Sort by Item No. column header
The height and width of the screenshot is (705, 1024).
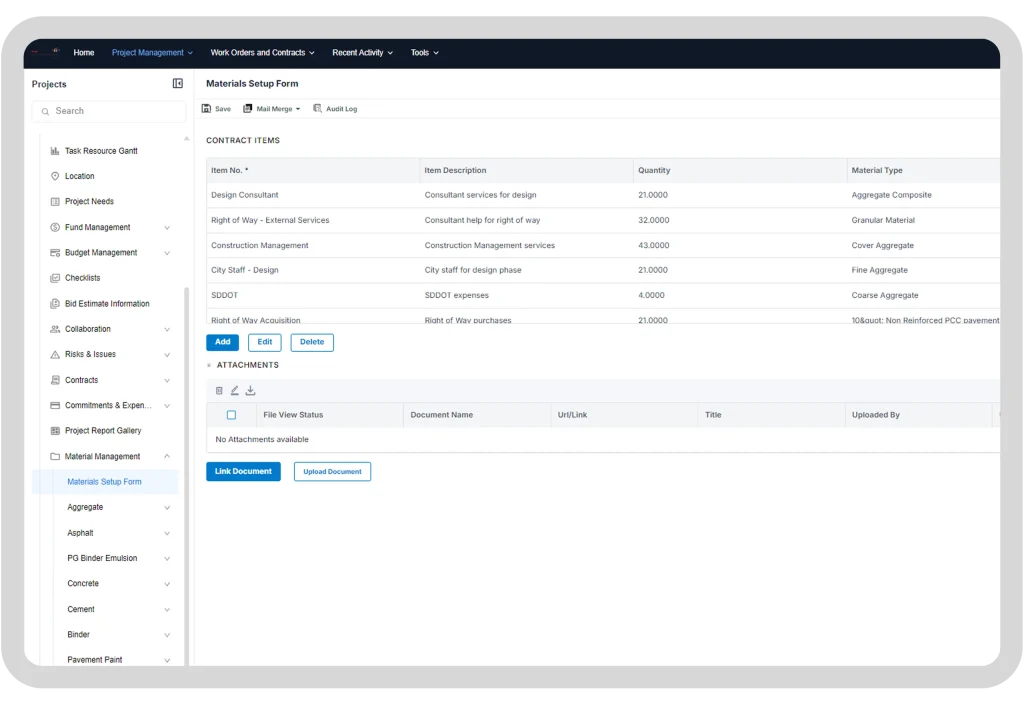[313, 170]
